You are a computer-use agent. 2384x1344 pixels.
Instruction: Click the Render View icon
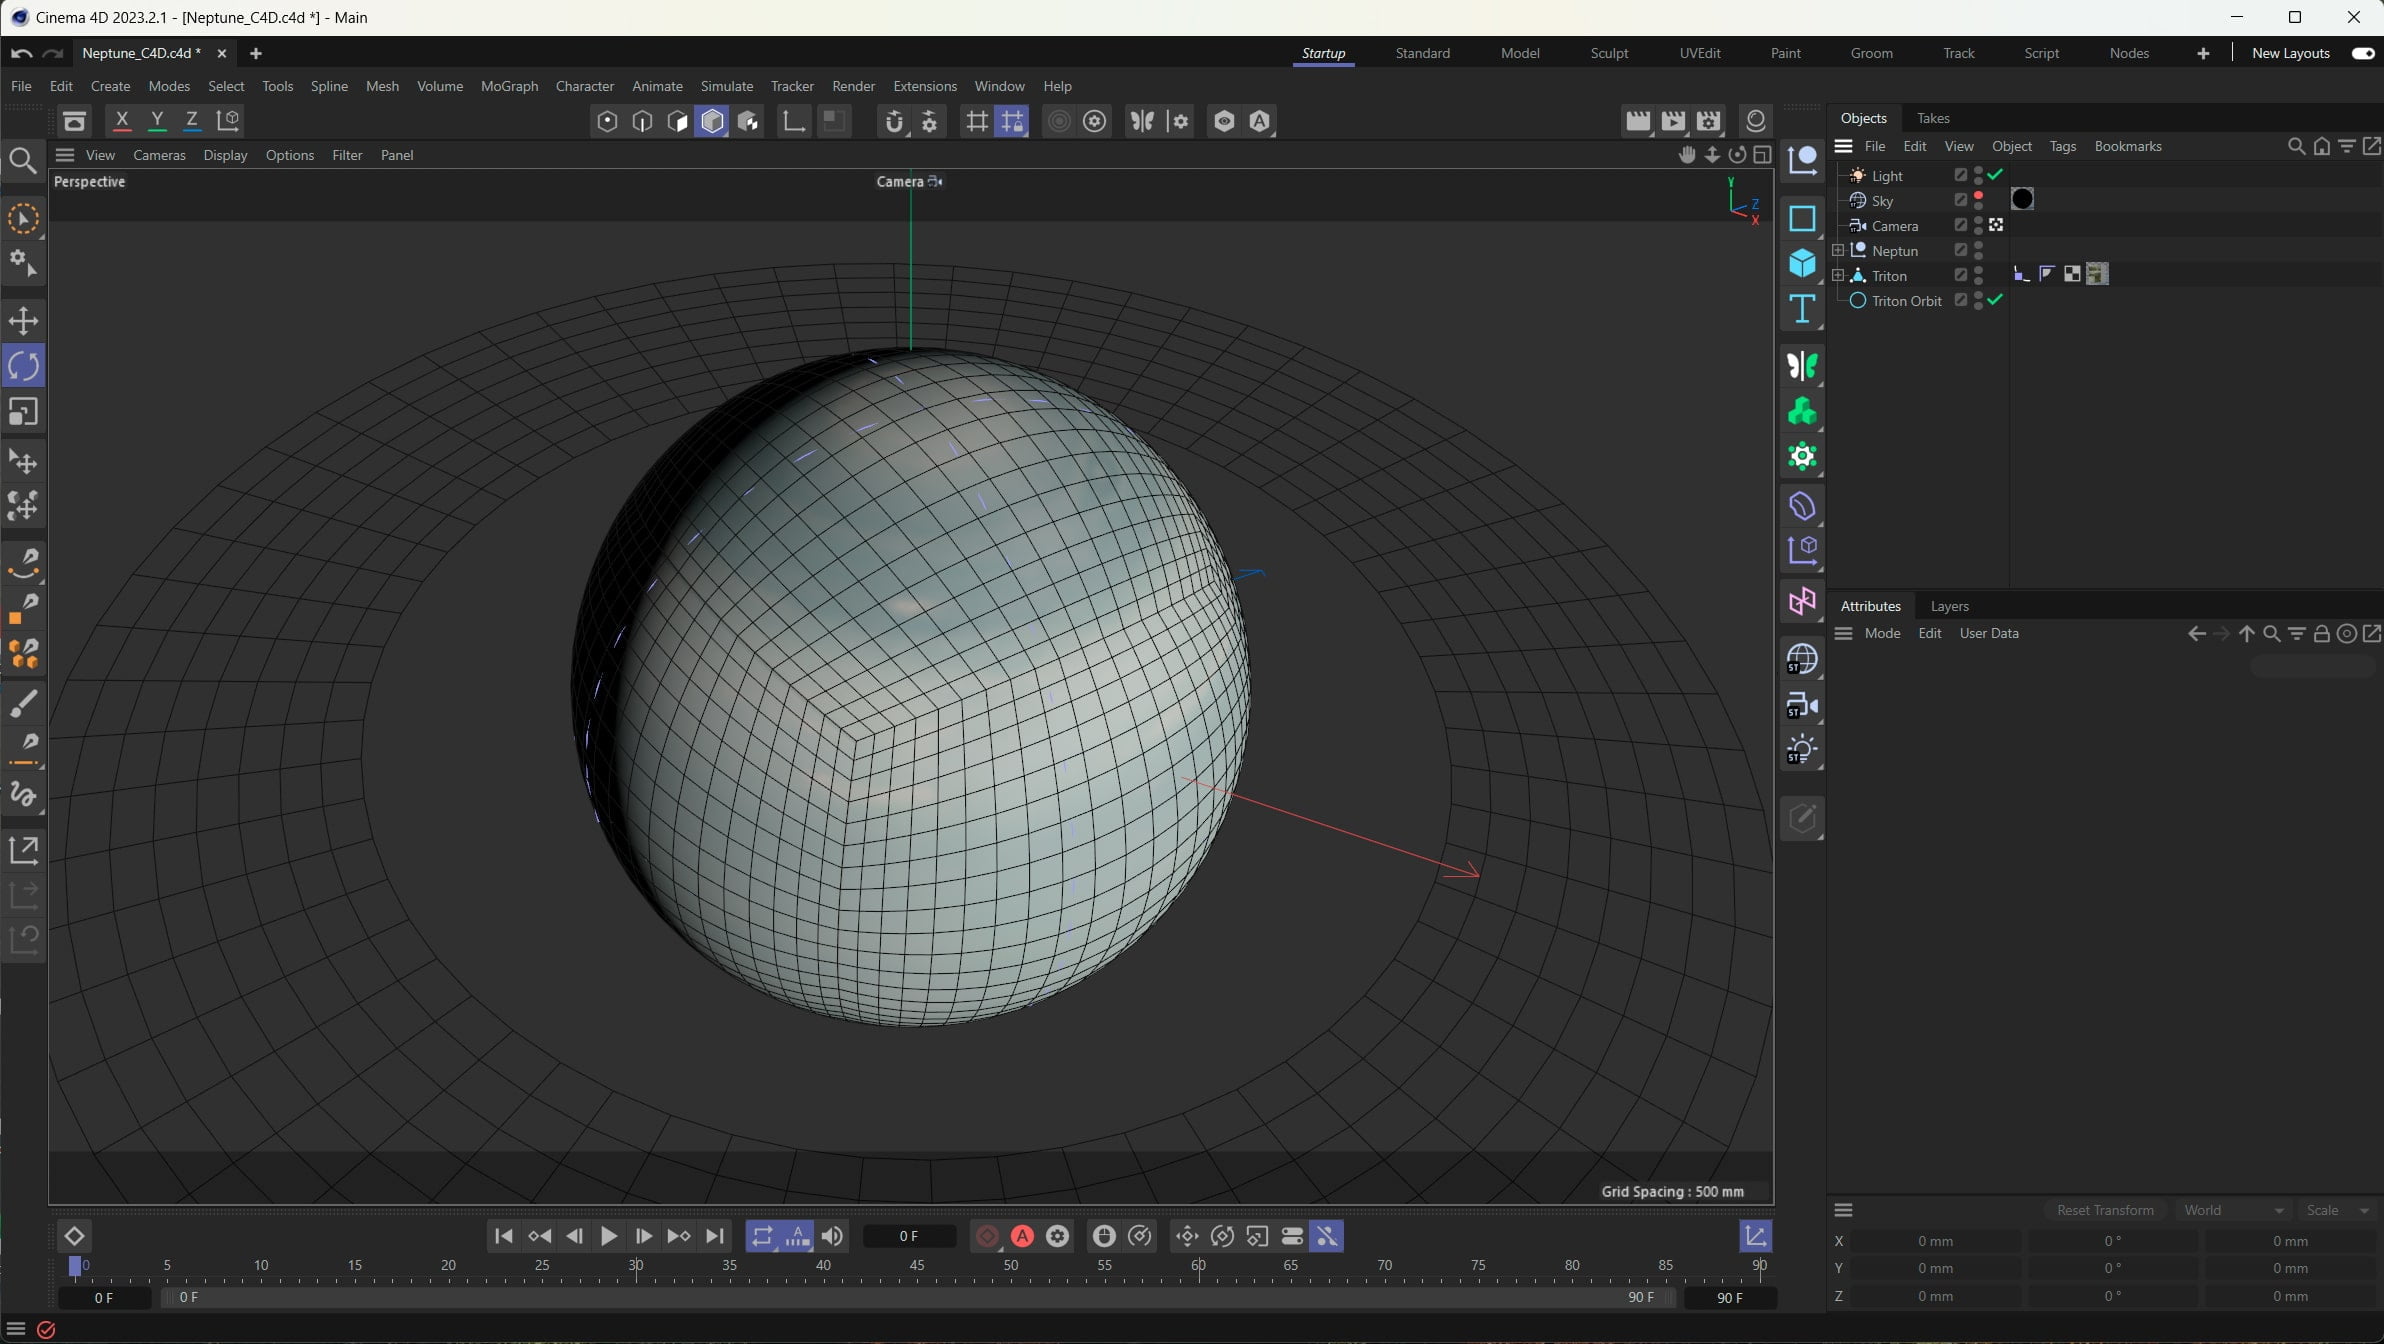coord(1638,121)
